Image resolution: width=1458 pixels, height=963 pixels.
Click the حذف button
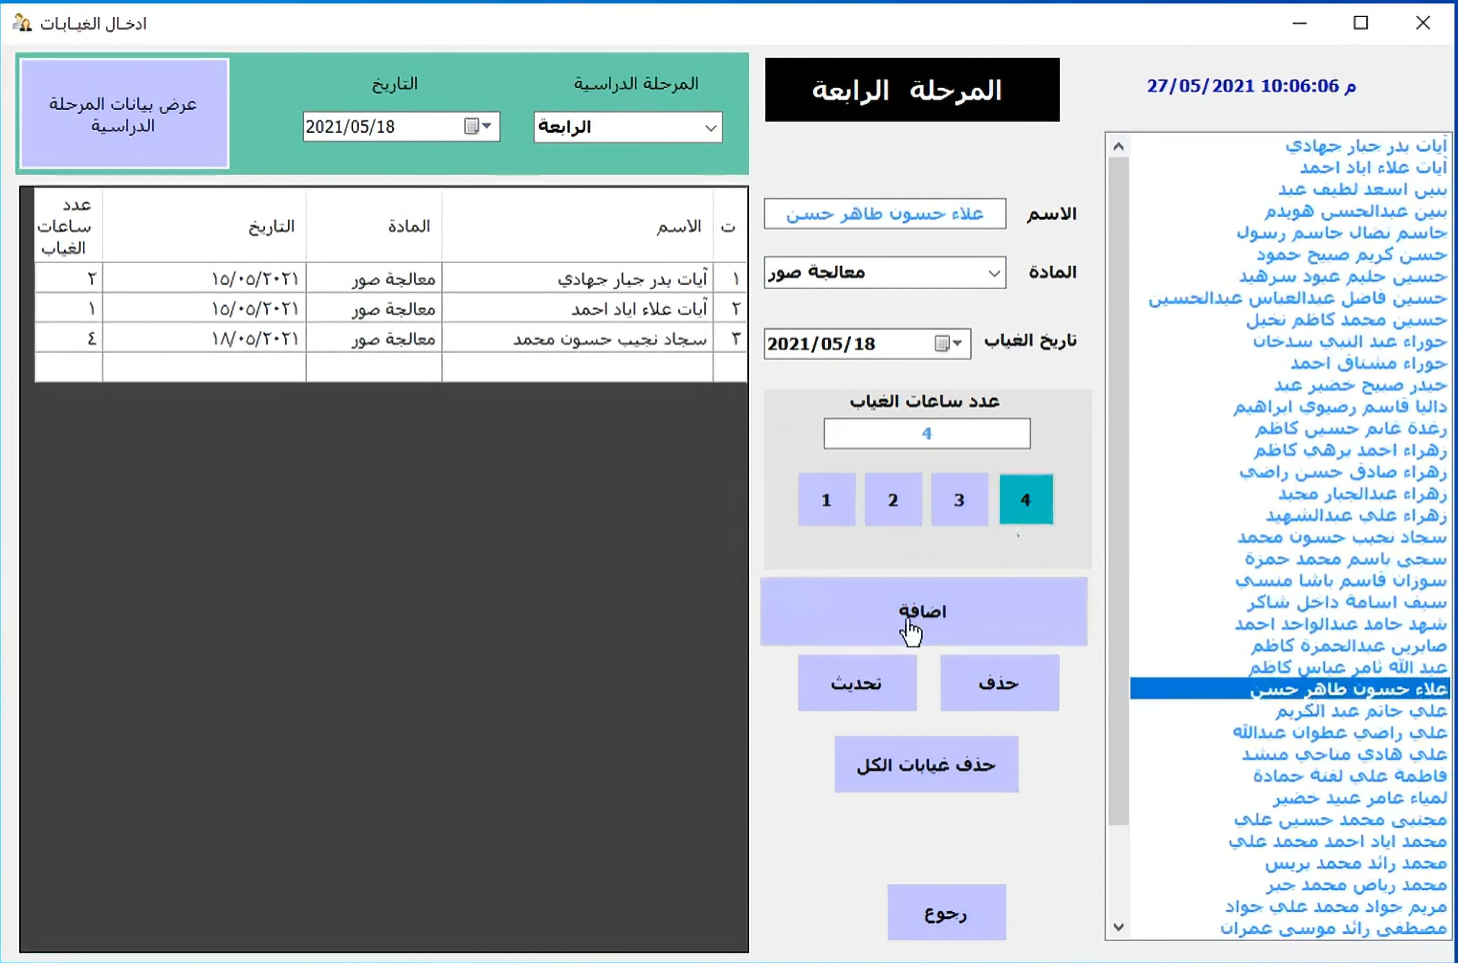[998, 682]
